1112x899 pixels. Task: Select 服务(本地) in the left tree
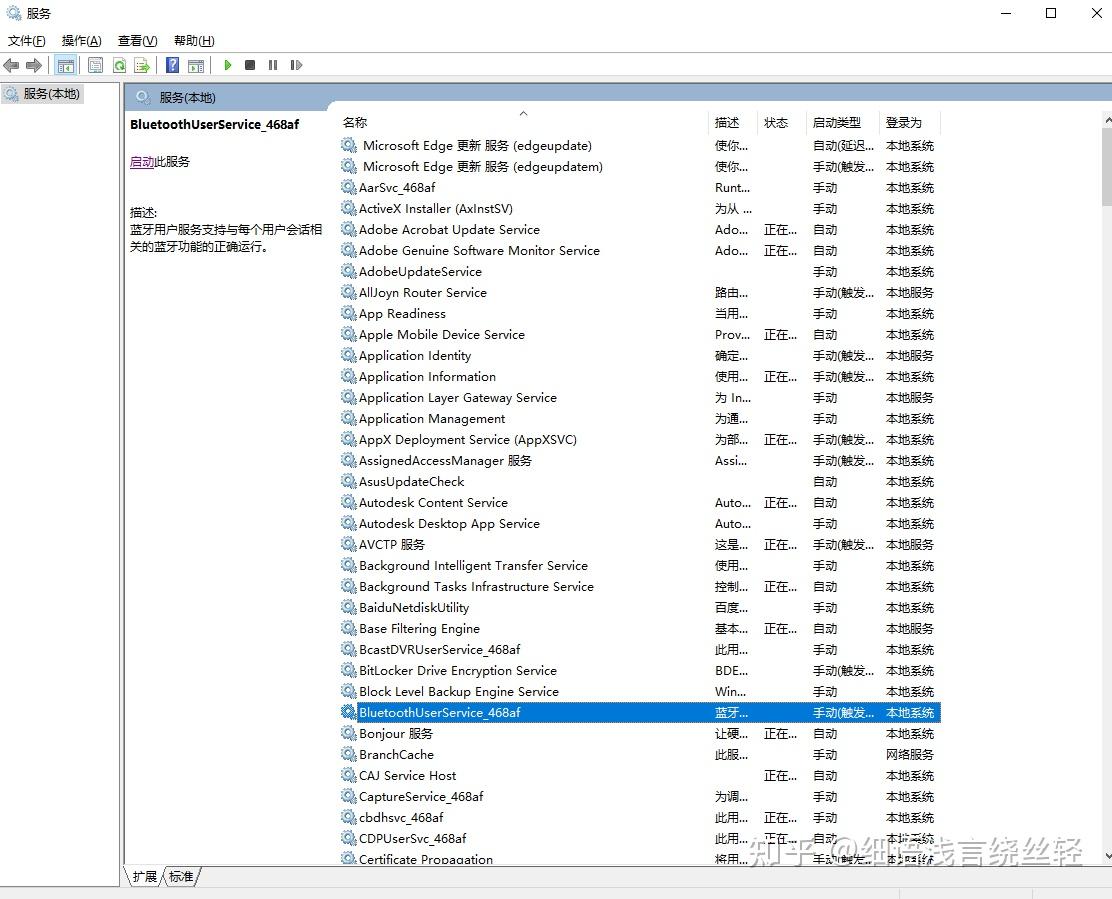point(43,94)
